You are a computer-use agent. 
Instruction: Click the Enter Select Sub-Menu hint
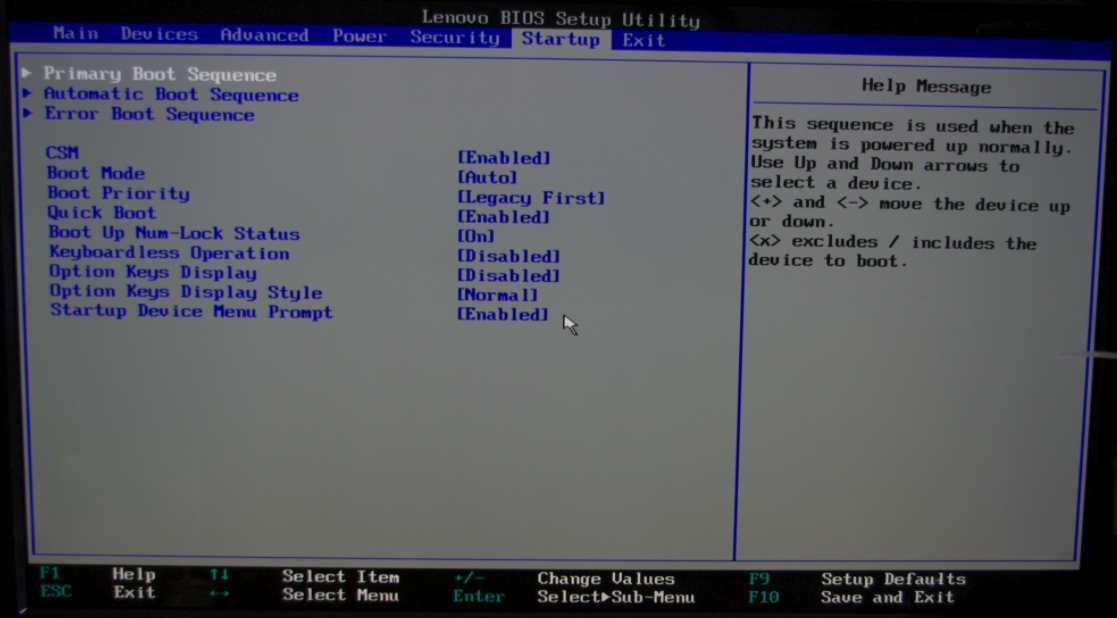click(573, 596)
